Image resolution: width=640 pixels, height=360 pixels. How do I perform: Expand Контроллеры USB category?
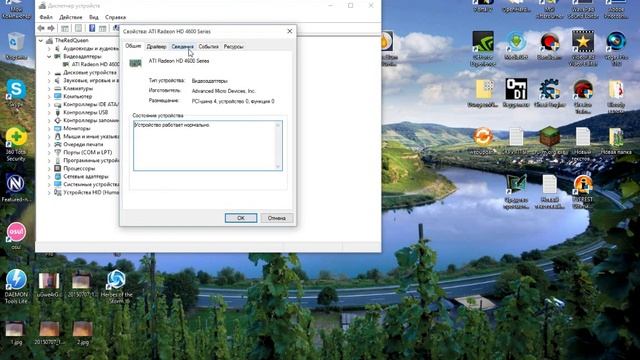pos(49,112)
